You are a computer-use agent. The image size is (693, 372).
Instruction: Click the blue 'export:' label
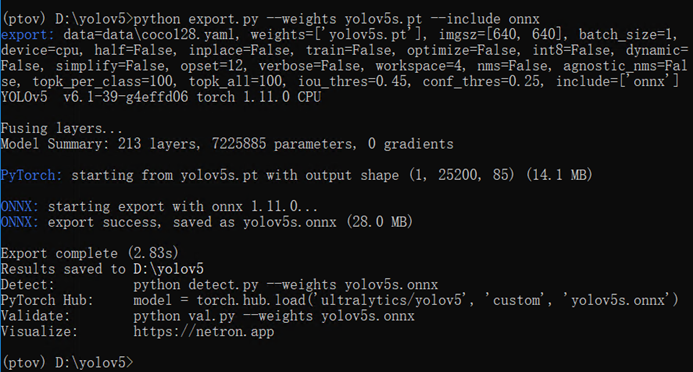click(x=27, y=35)
